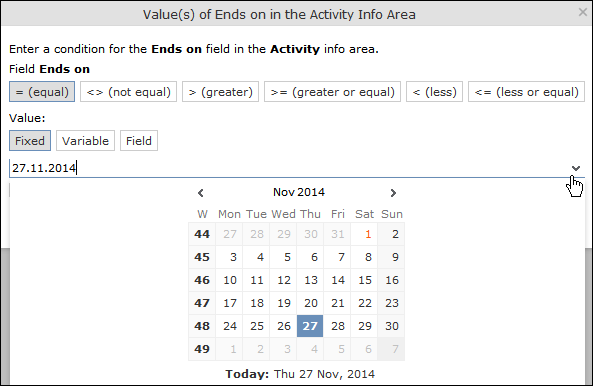Select November 27 in the calendar
The height and width of the screenshot is (386, 593).
310,326
